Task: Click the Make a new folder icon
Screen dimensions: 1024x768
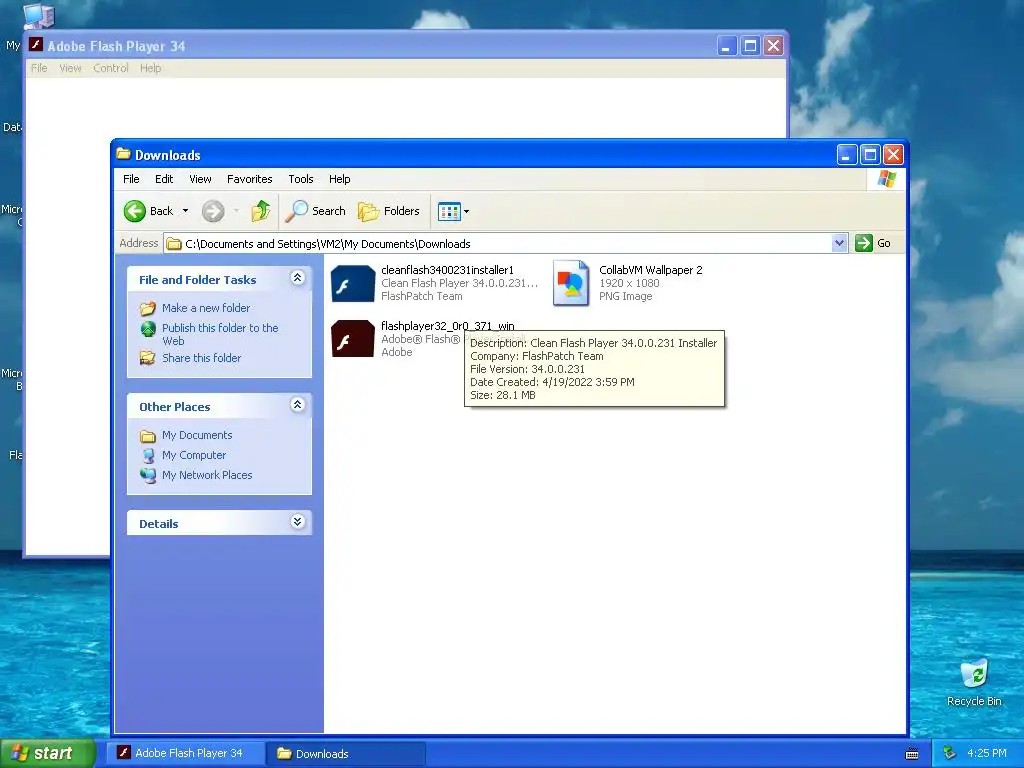Action: click(x=148, y=308)
